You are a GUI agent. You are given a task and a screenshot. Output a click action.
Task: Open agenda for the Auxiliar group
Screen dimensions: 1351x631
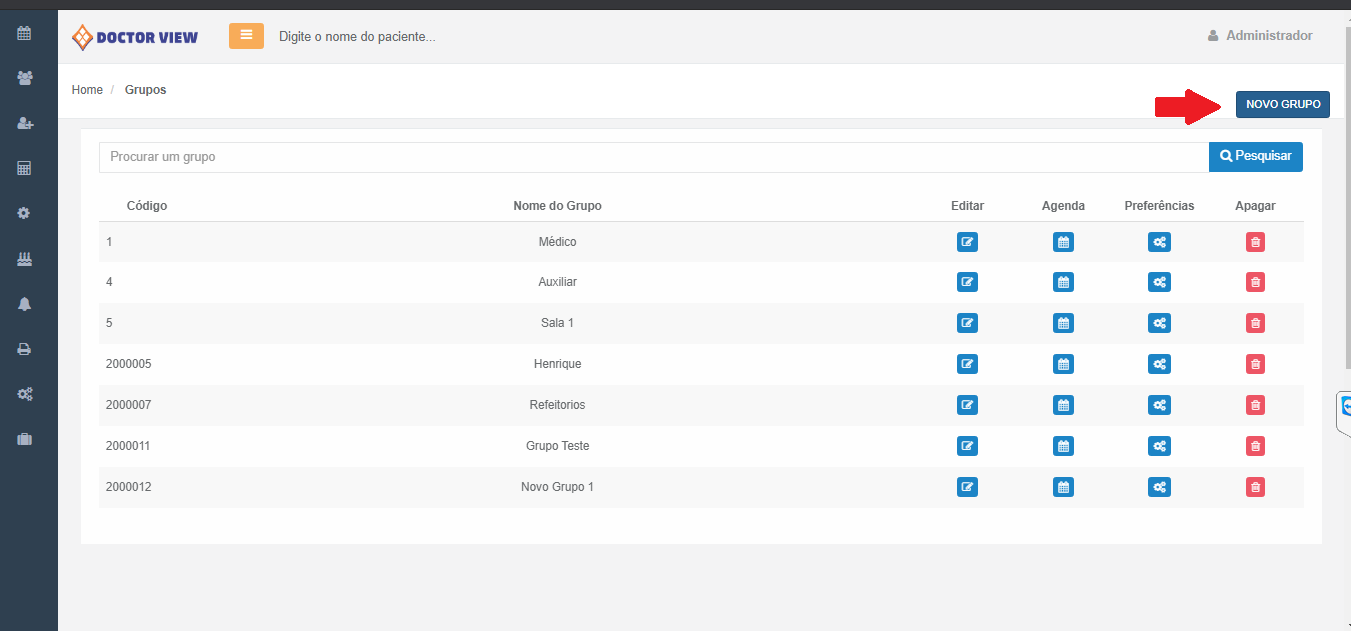[1063, 282]
